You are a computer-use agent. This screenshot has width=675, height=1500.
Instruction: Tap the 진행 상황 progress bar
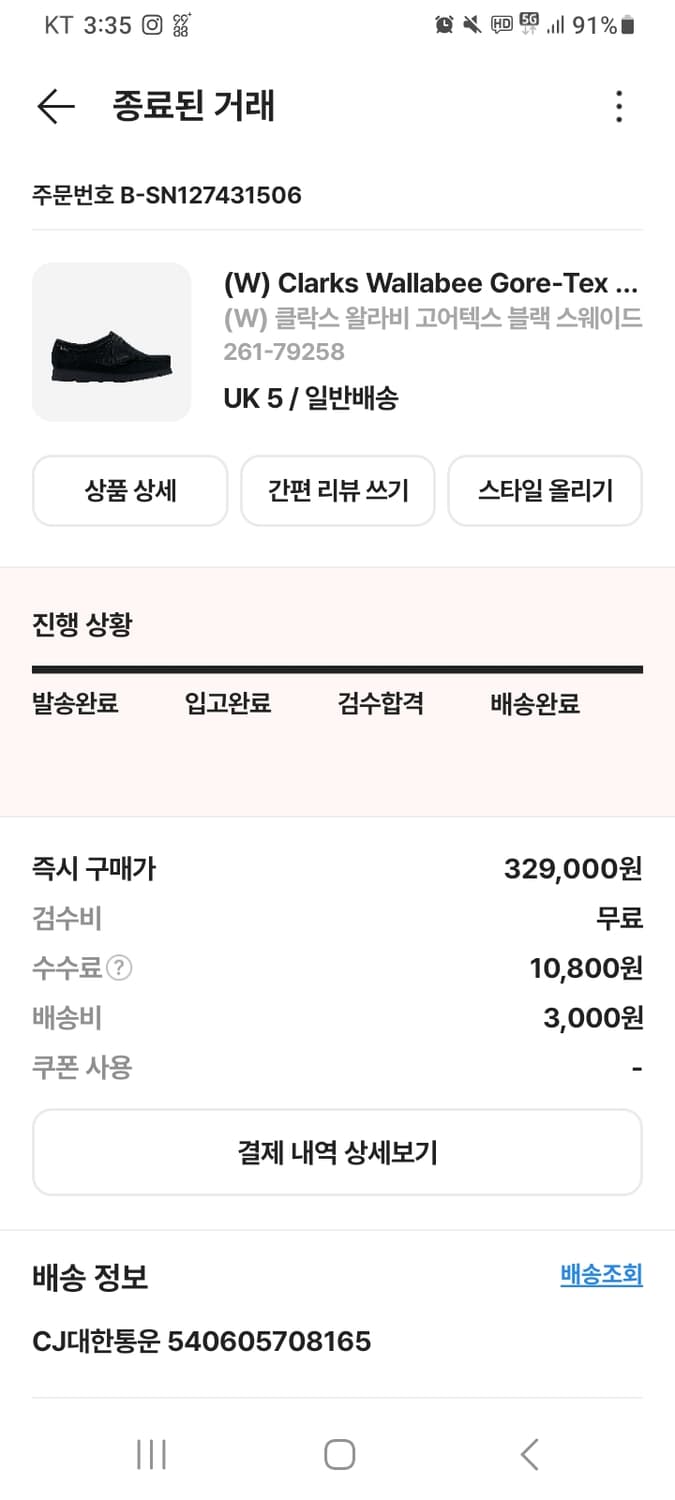[337, 669]
